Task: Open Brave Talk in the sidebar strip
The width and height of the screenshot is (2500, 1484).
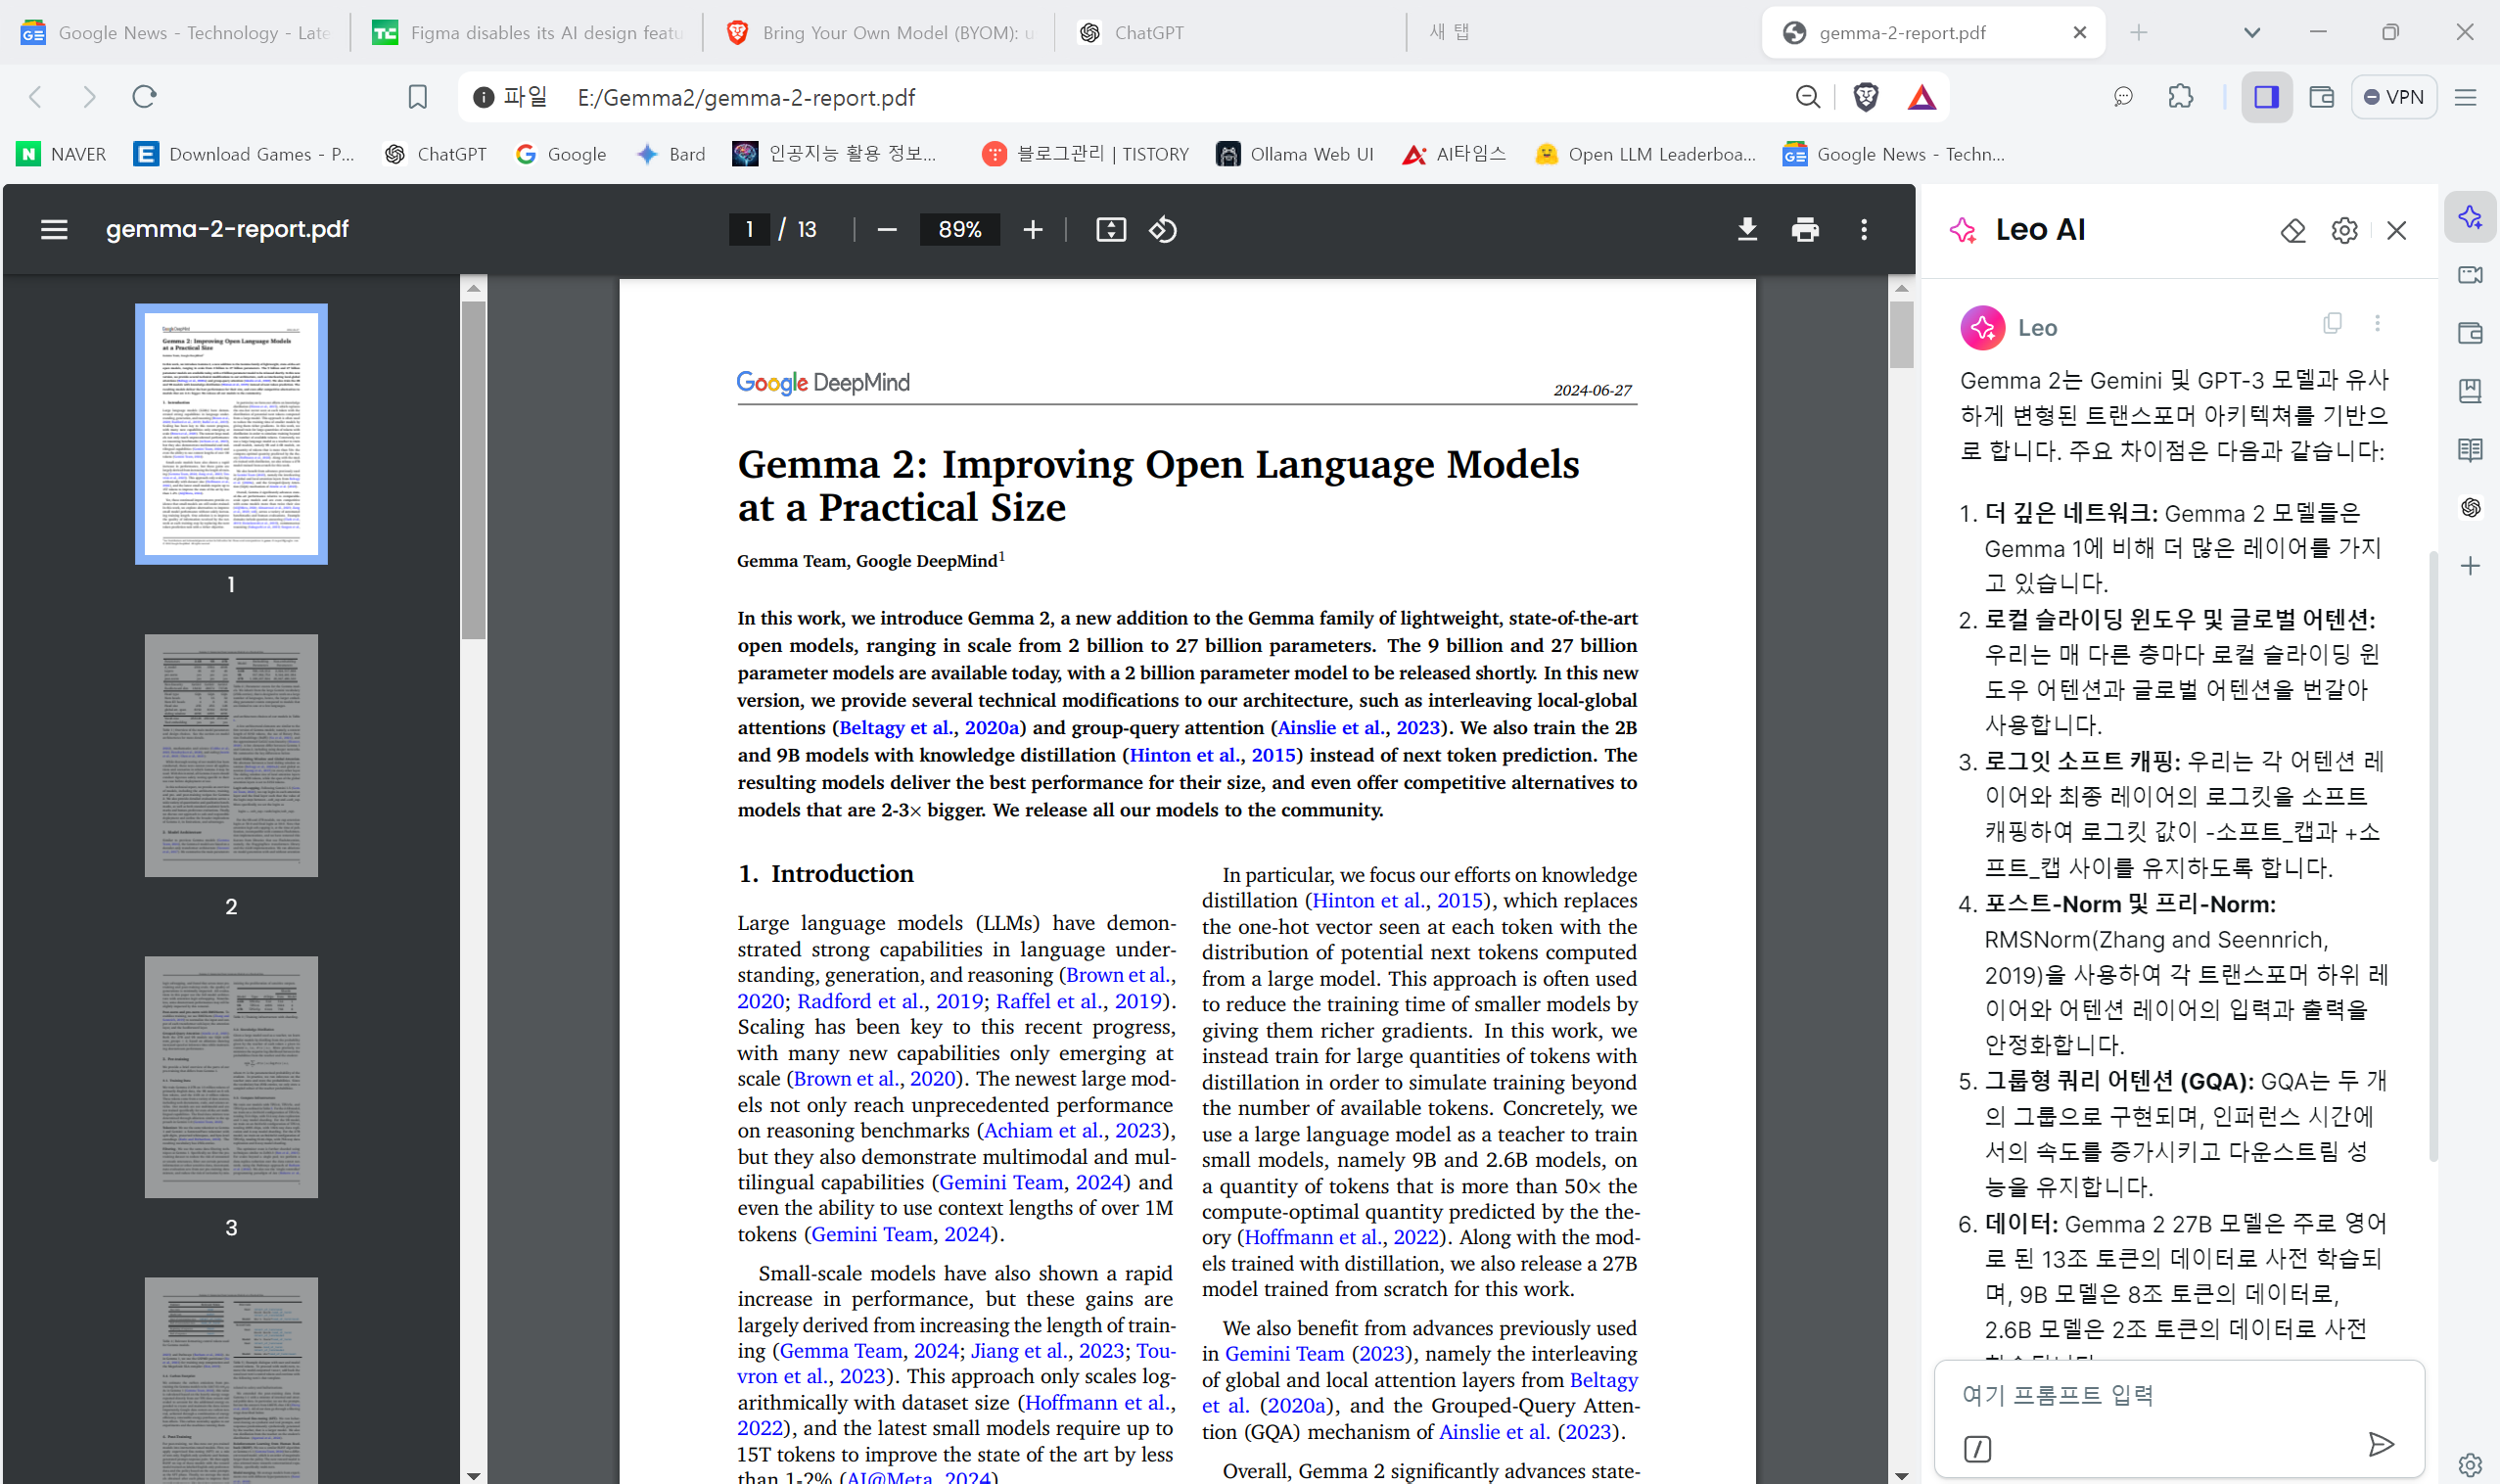Action: tap(2470, 275)
